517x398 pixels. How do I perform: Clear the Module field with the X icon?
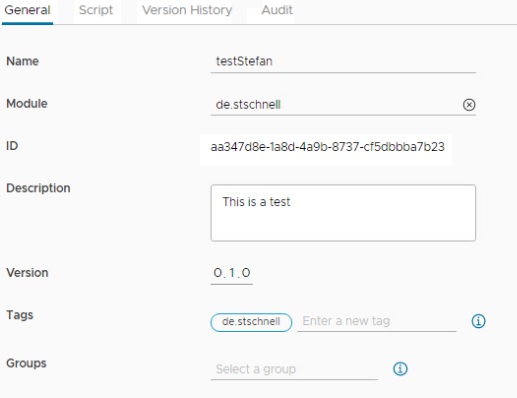tap(469, 105)
